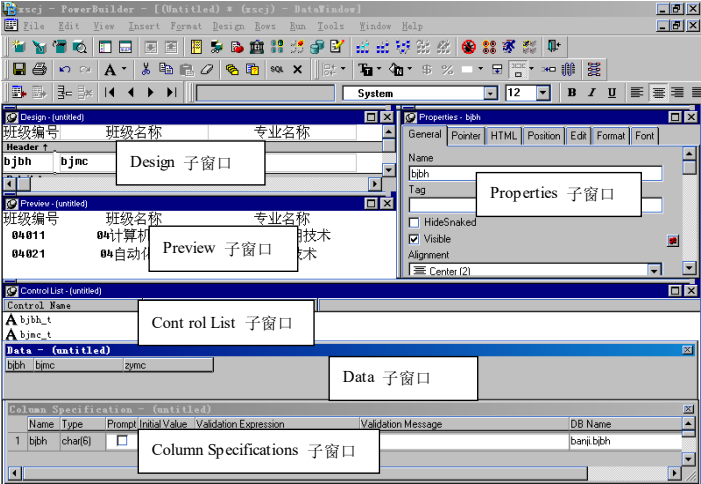Go to the last row with navigation arrow
This screenshot has height=484, width=701.
(x=171, y=93)
